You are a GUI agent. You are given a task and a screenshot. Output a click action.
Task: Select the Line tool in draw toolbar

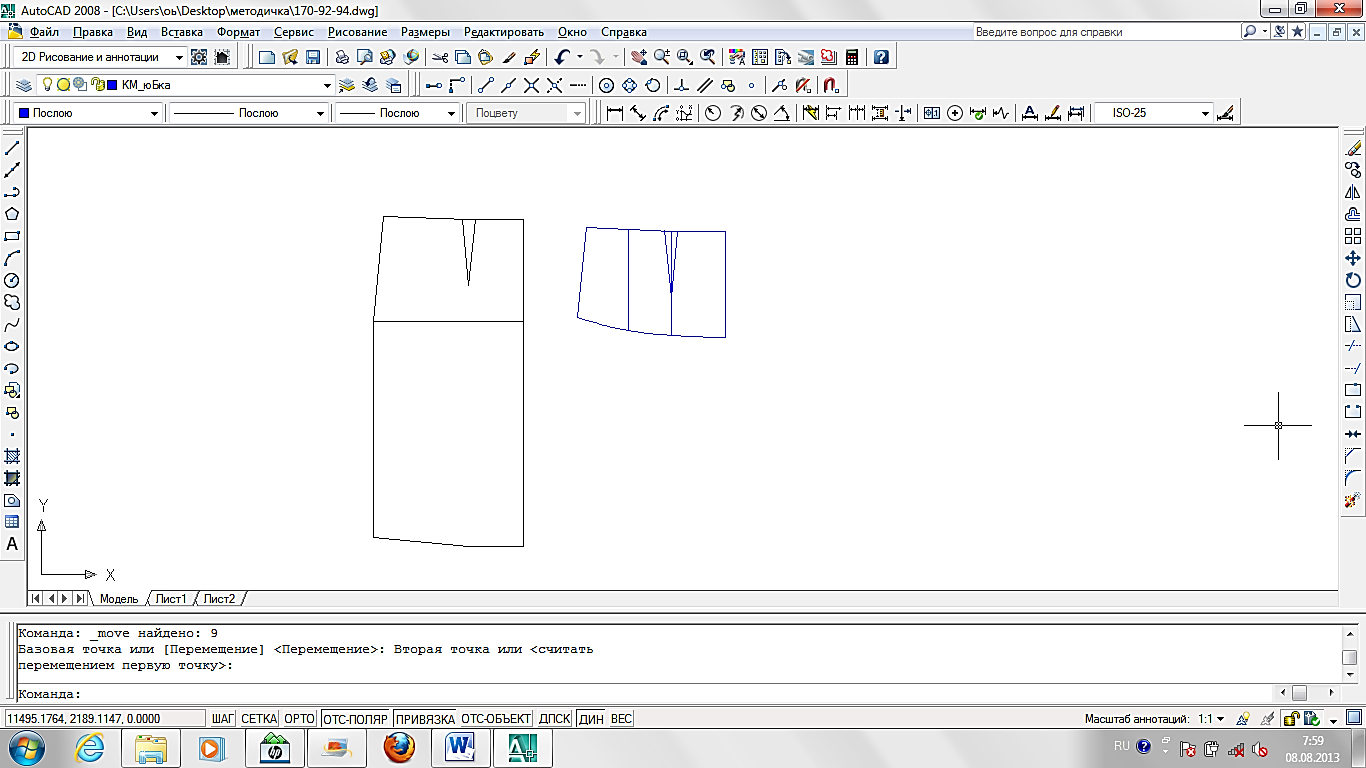[x=12, y=148]
